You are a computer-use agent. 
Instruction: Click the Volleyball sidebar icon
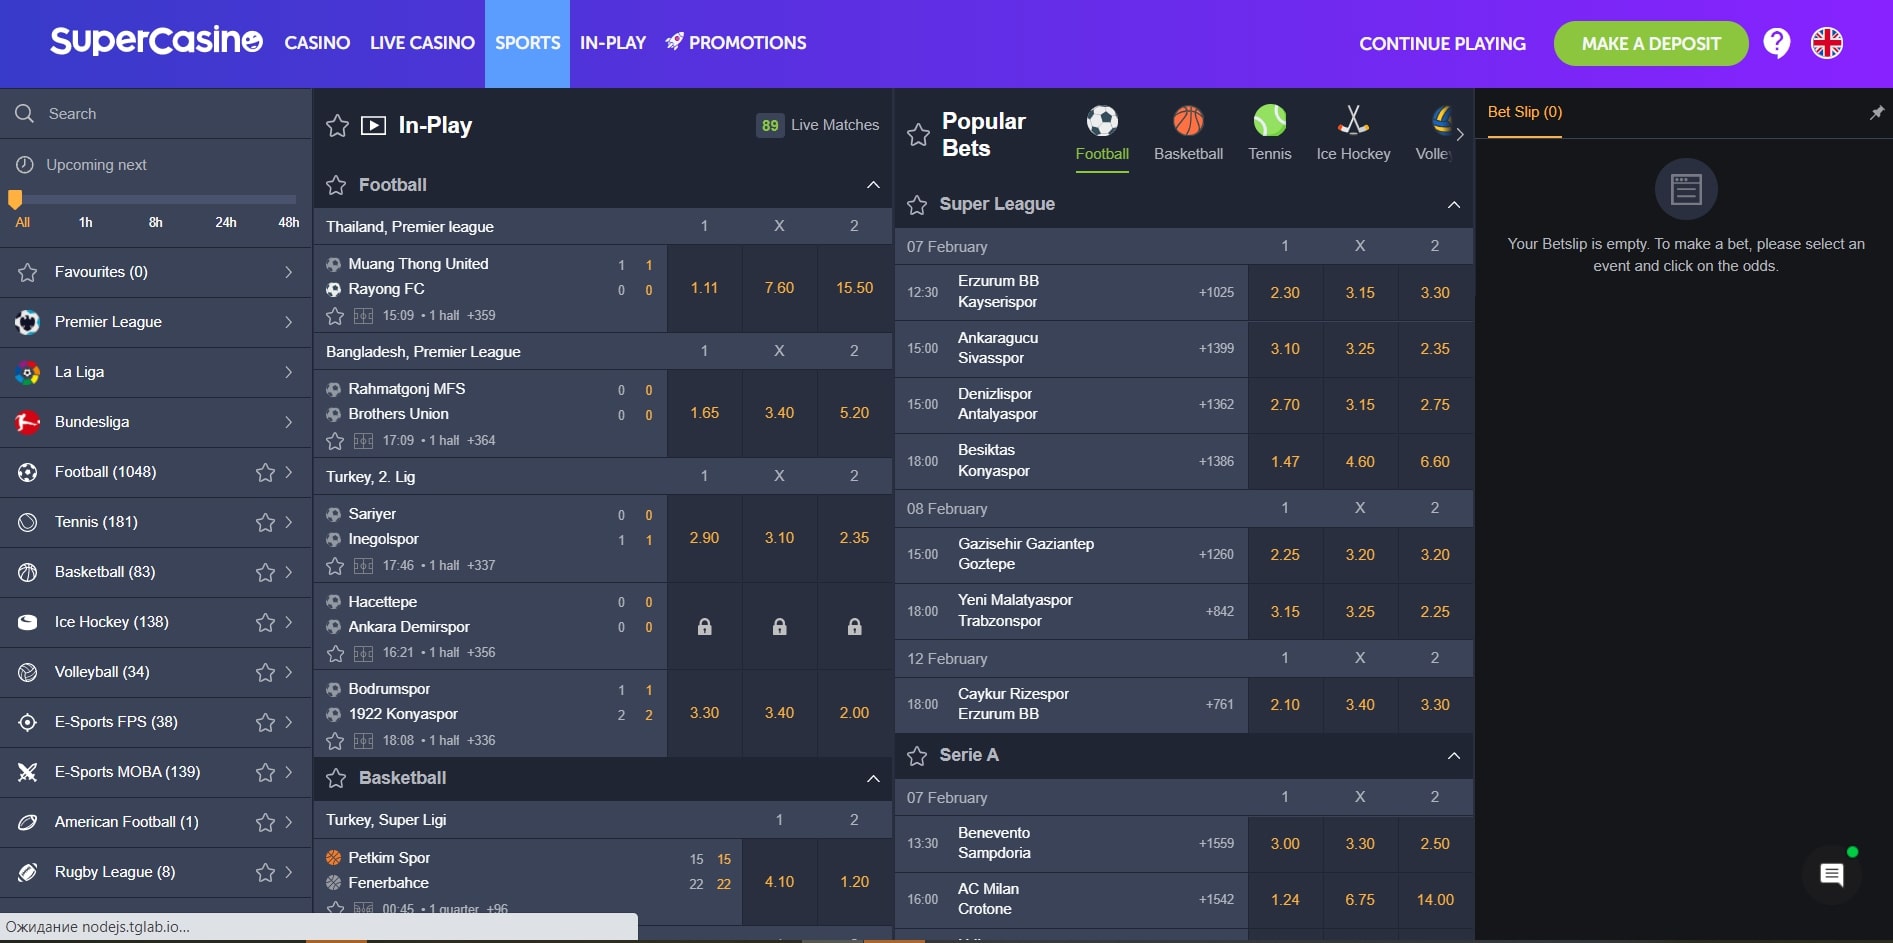point(28,672)
